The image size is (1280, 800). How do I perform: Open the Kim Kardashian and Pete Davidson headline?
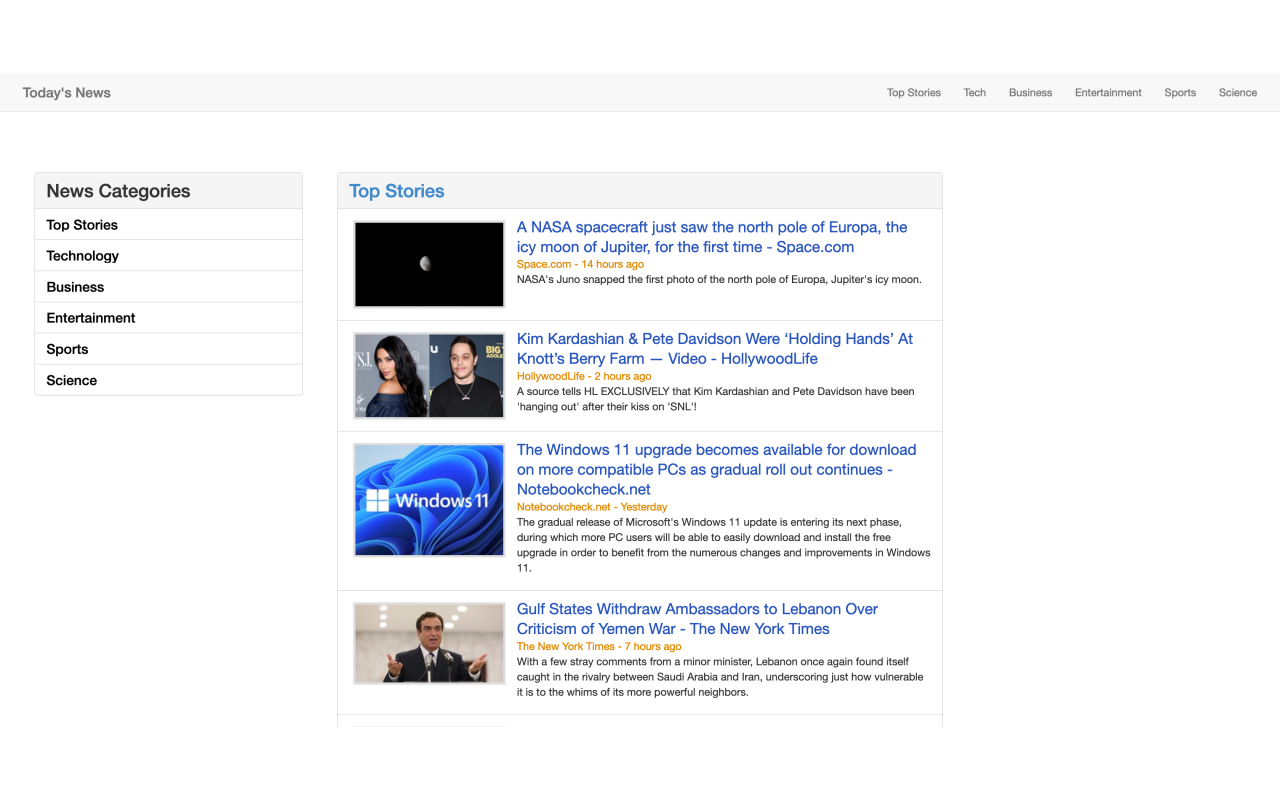(x=714, y=349)
